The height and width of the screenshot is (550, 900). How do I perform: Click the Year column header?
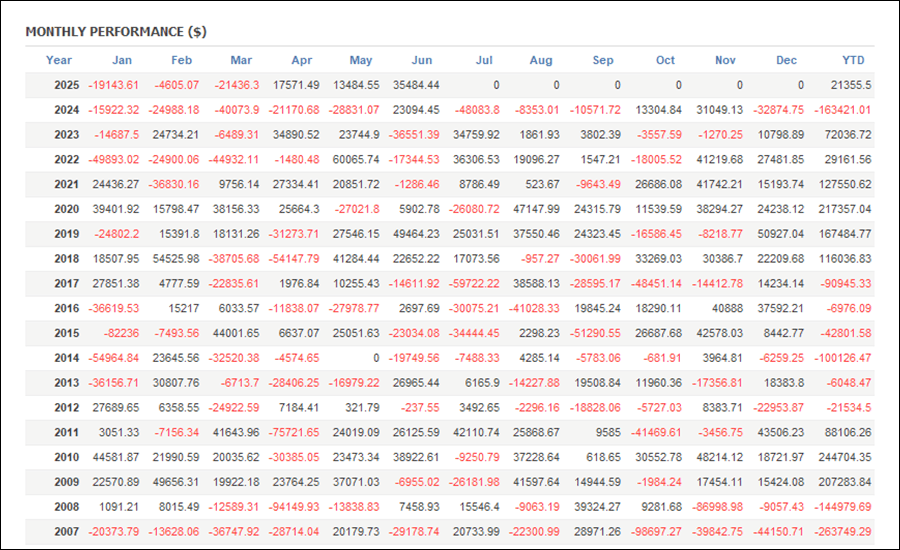point(59,60)
